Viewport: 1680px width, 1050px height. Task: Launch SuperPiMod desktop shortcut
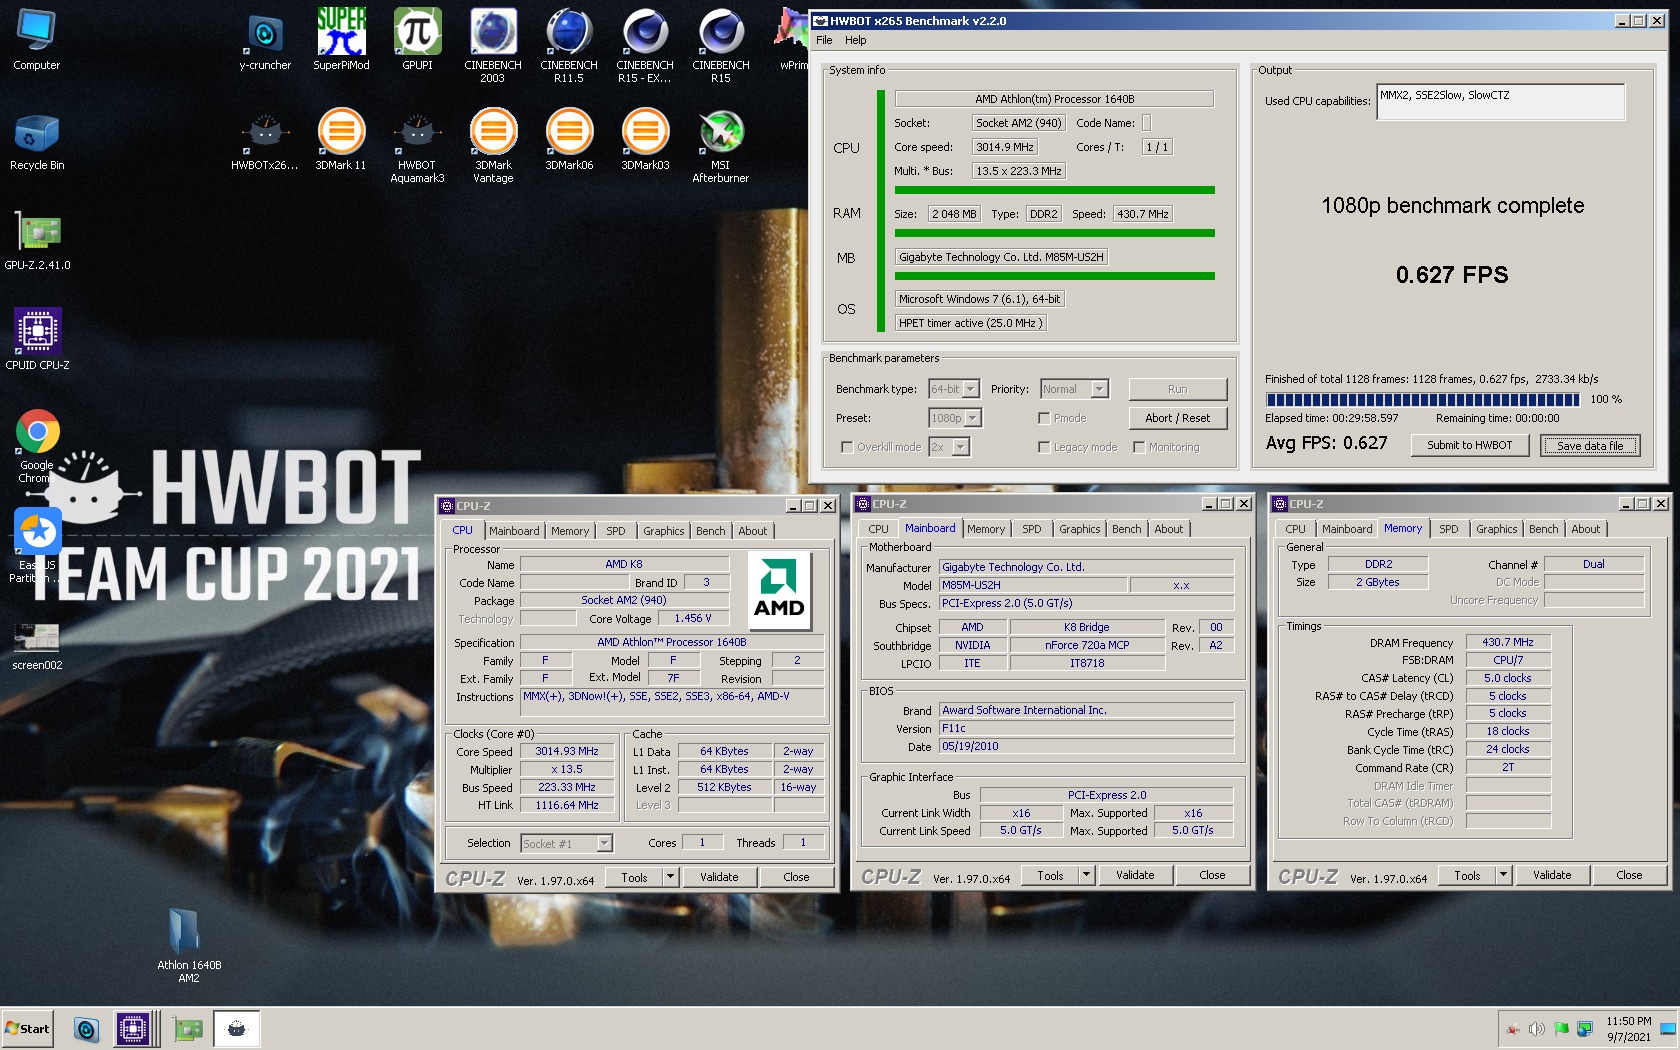341,40
